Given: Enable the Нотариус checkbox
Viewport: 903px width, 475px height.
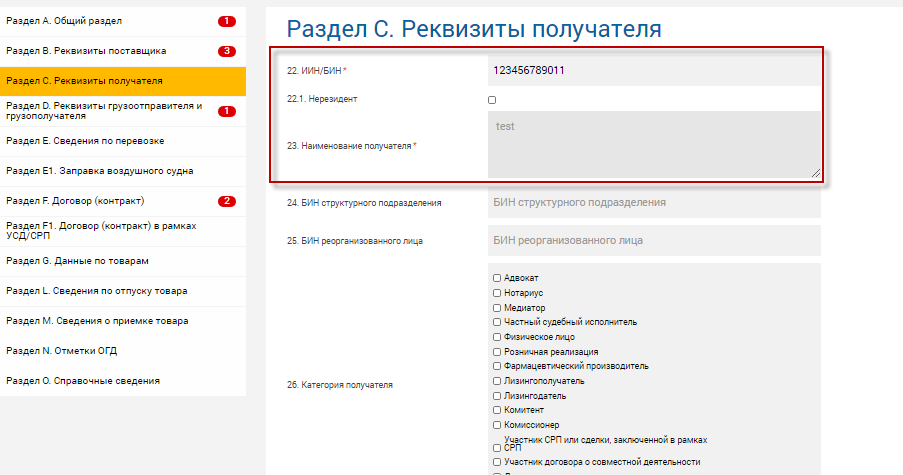Looking at the screenshot, I should [497, 293].
